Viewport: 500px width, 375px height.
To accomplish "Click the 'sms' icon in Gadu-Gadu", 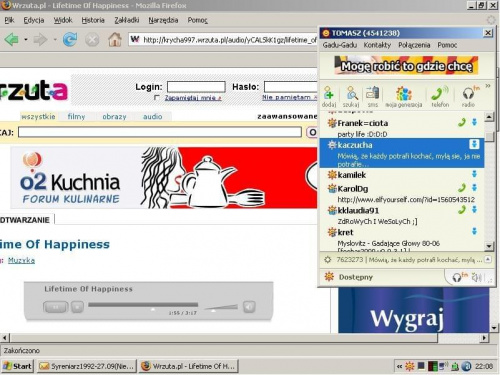I will 373,96.
